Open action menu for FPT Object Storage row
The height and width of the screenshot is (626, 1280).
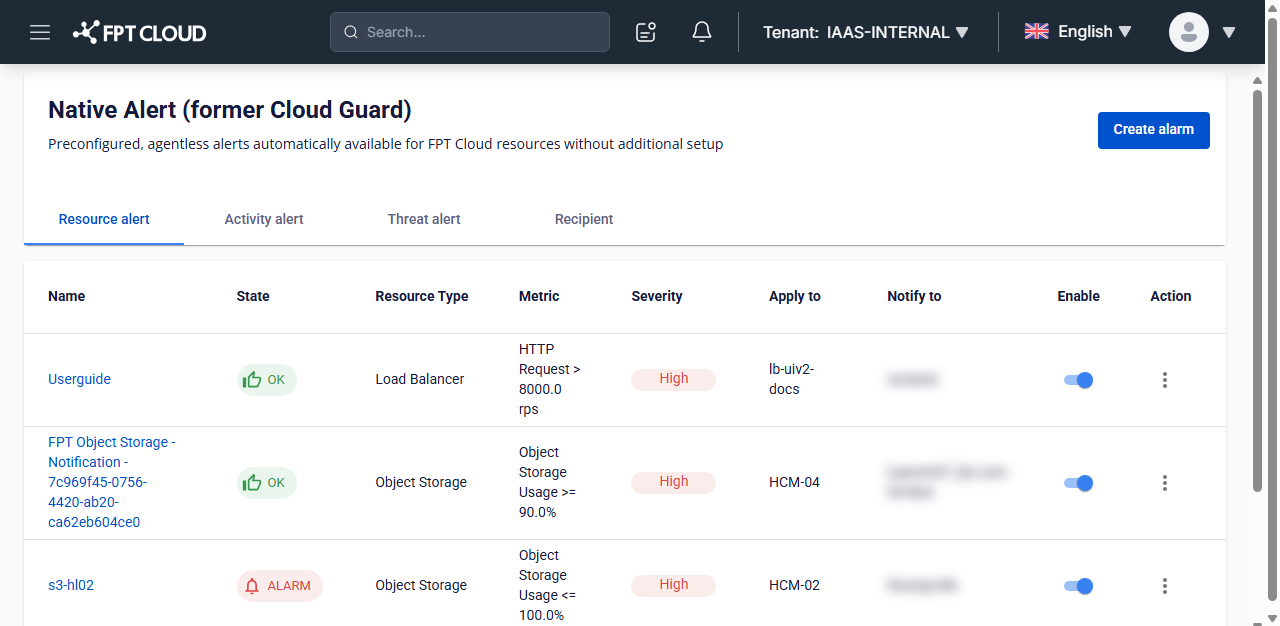tap(1165, 483)
